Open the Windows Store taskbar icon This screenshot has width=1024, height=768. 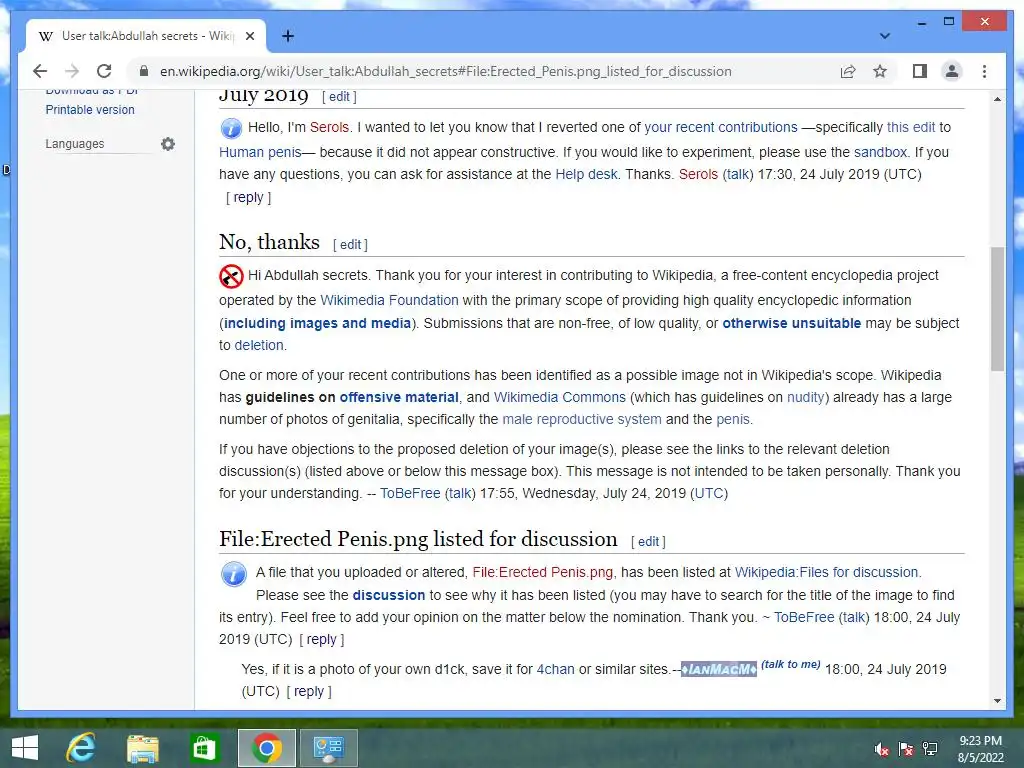click(204, 748)
